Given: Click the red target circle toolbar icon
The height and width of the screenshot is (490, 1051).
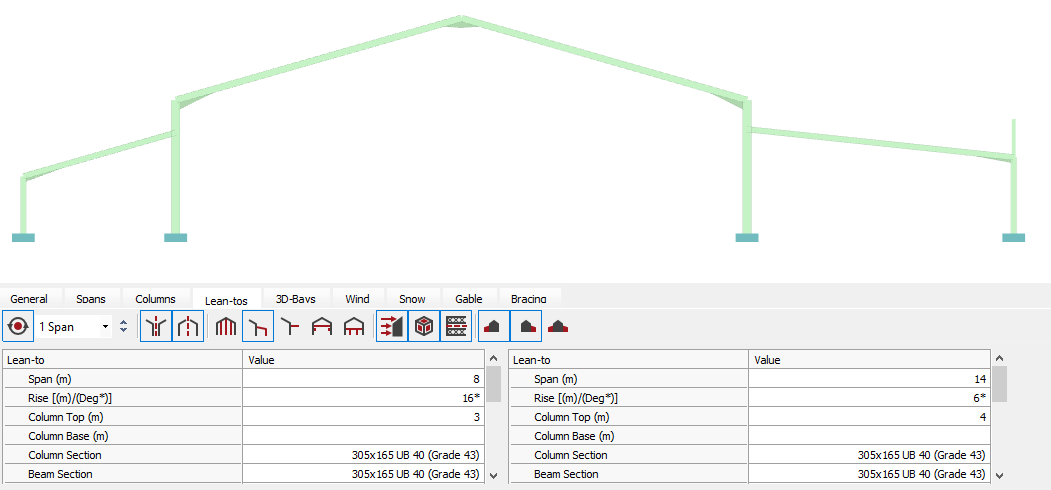Looking at the screenshot, I should 17,327.
